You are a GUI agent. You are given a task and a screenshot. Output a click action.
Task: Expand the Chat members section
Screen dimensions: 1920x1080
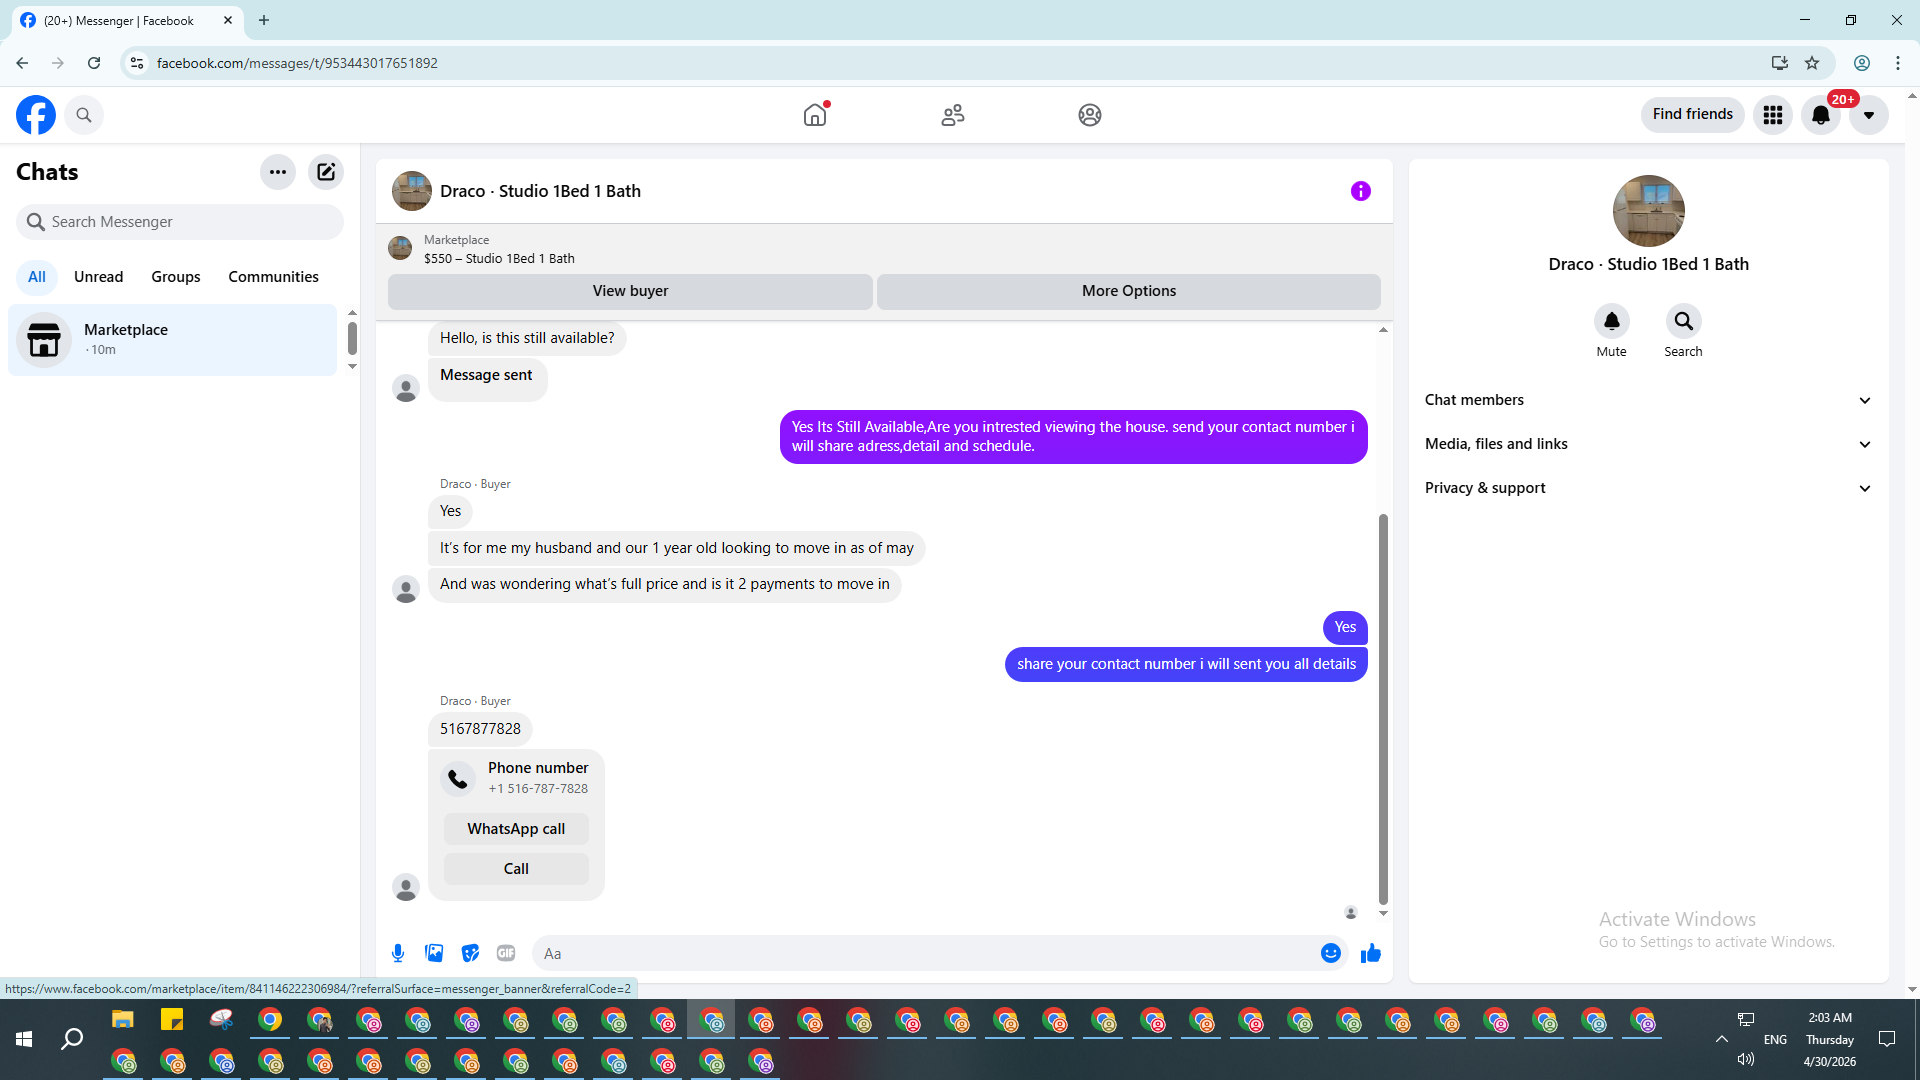click(1647, 400)
